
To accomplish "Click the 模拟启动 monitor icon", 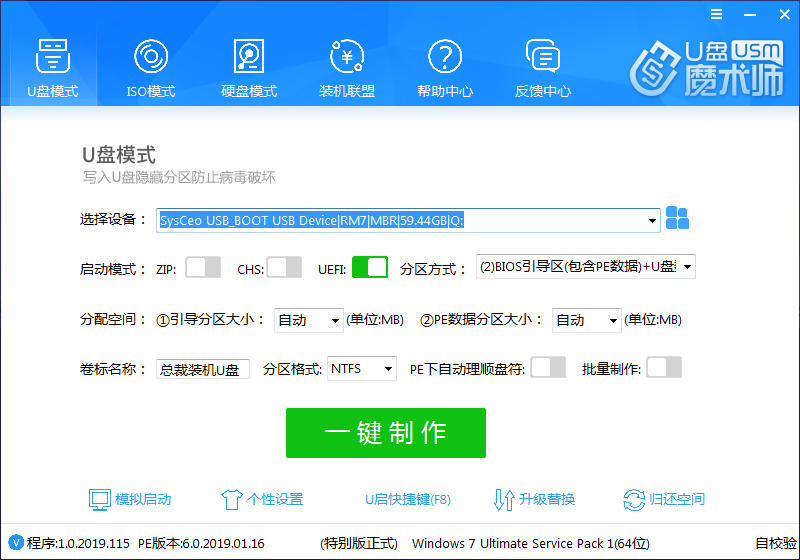I will point(99,499).
